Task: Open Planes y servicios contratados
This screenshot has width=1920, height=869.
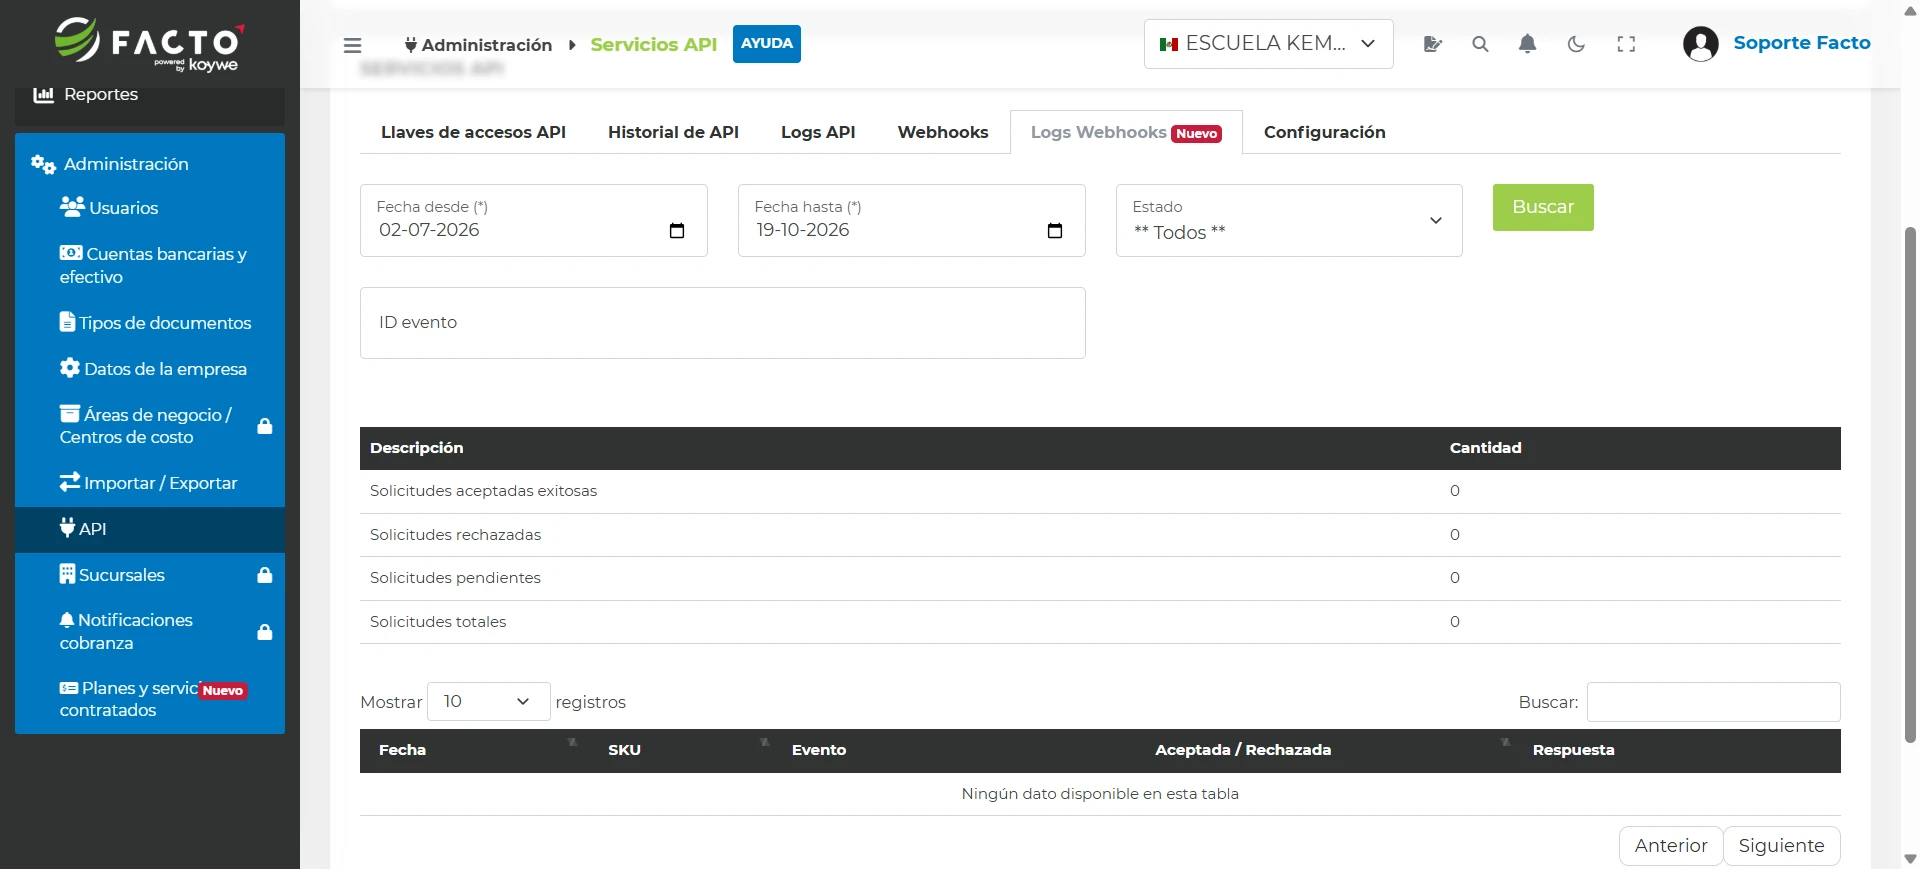Action: (152, 699)
